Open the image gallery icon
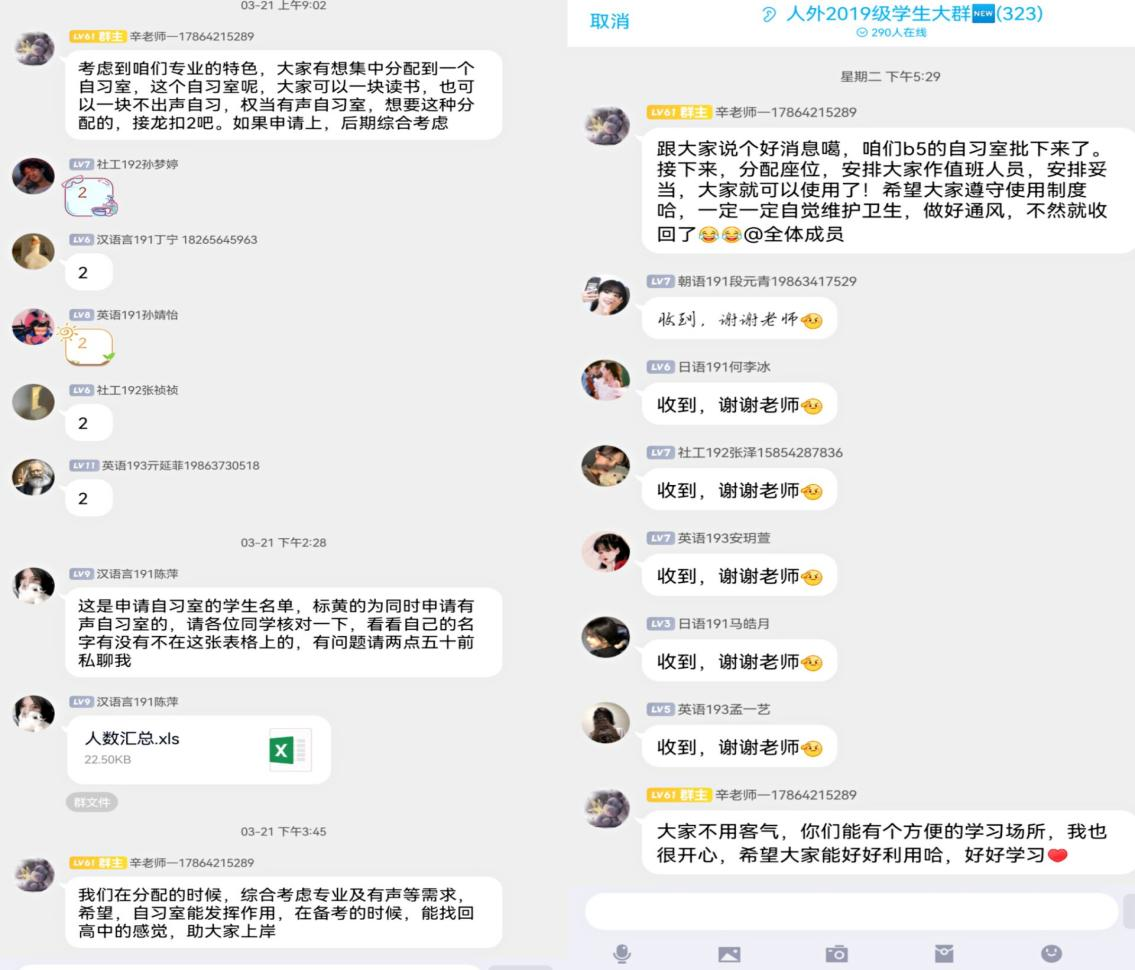The width and height of the screenshot is (1135, 970). coord(729,954)
